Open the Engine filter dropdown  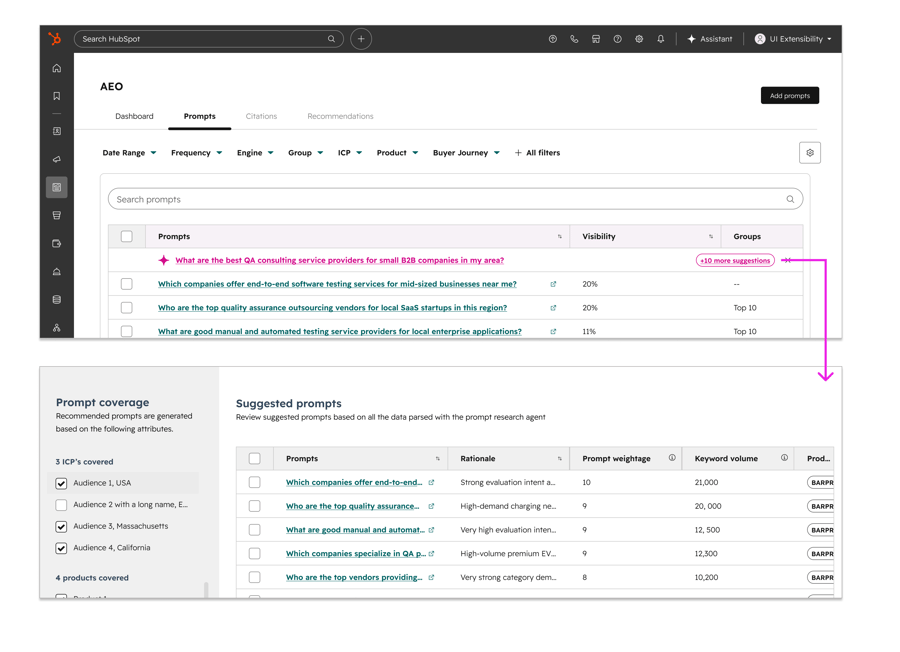click(x=255, y=153)
